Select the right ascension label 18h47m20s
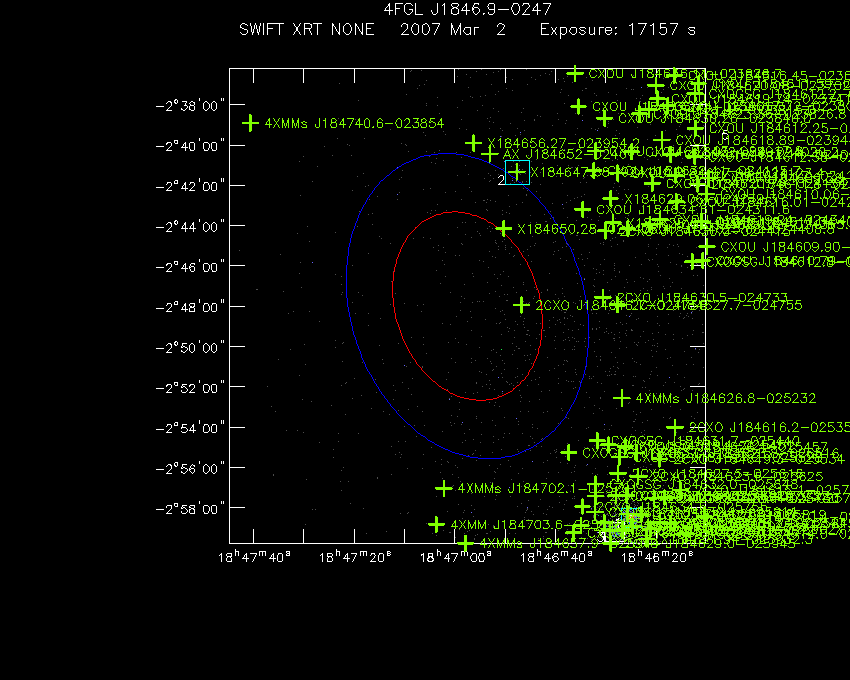Image resolution: width=850 pixels, height=680 pixels. pyautogui.click(x=355, y=557)
